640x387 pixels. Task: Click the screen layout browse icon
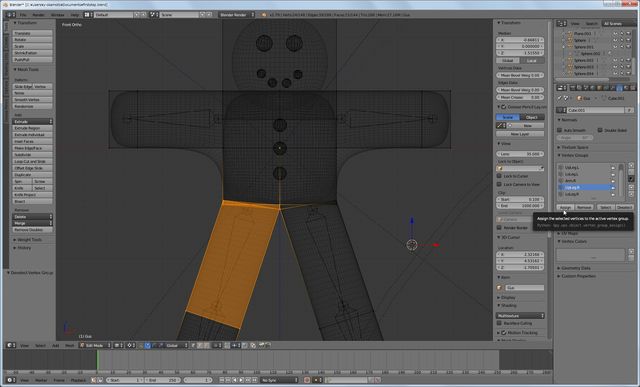89,15
